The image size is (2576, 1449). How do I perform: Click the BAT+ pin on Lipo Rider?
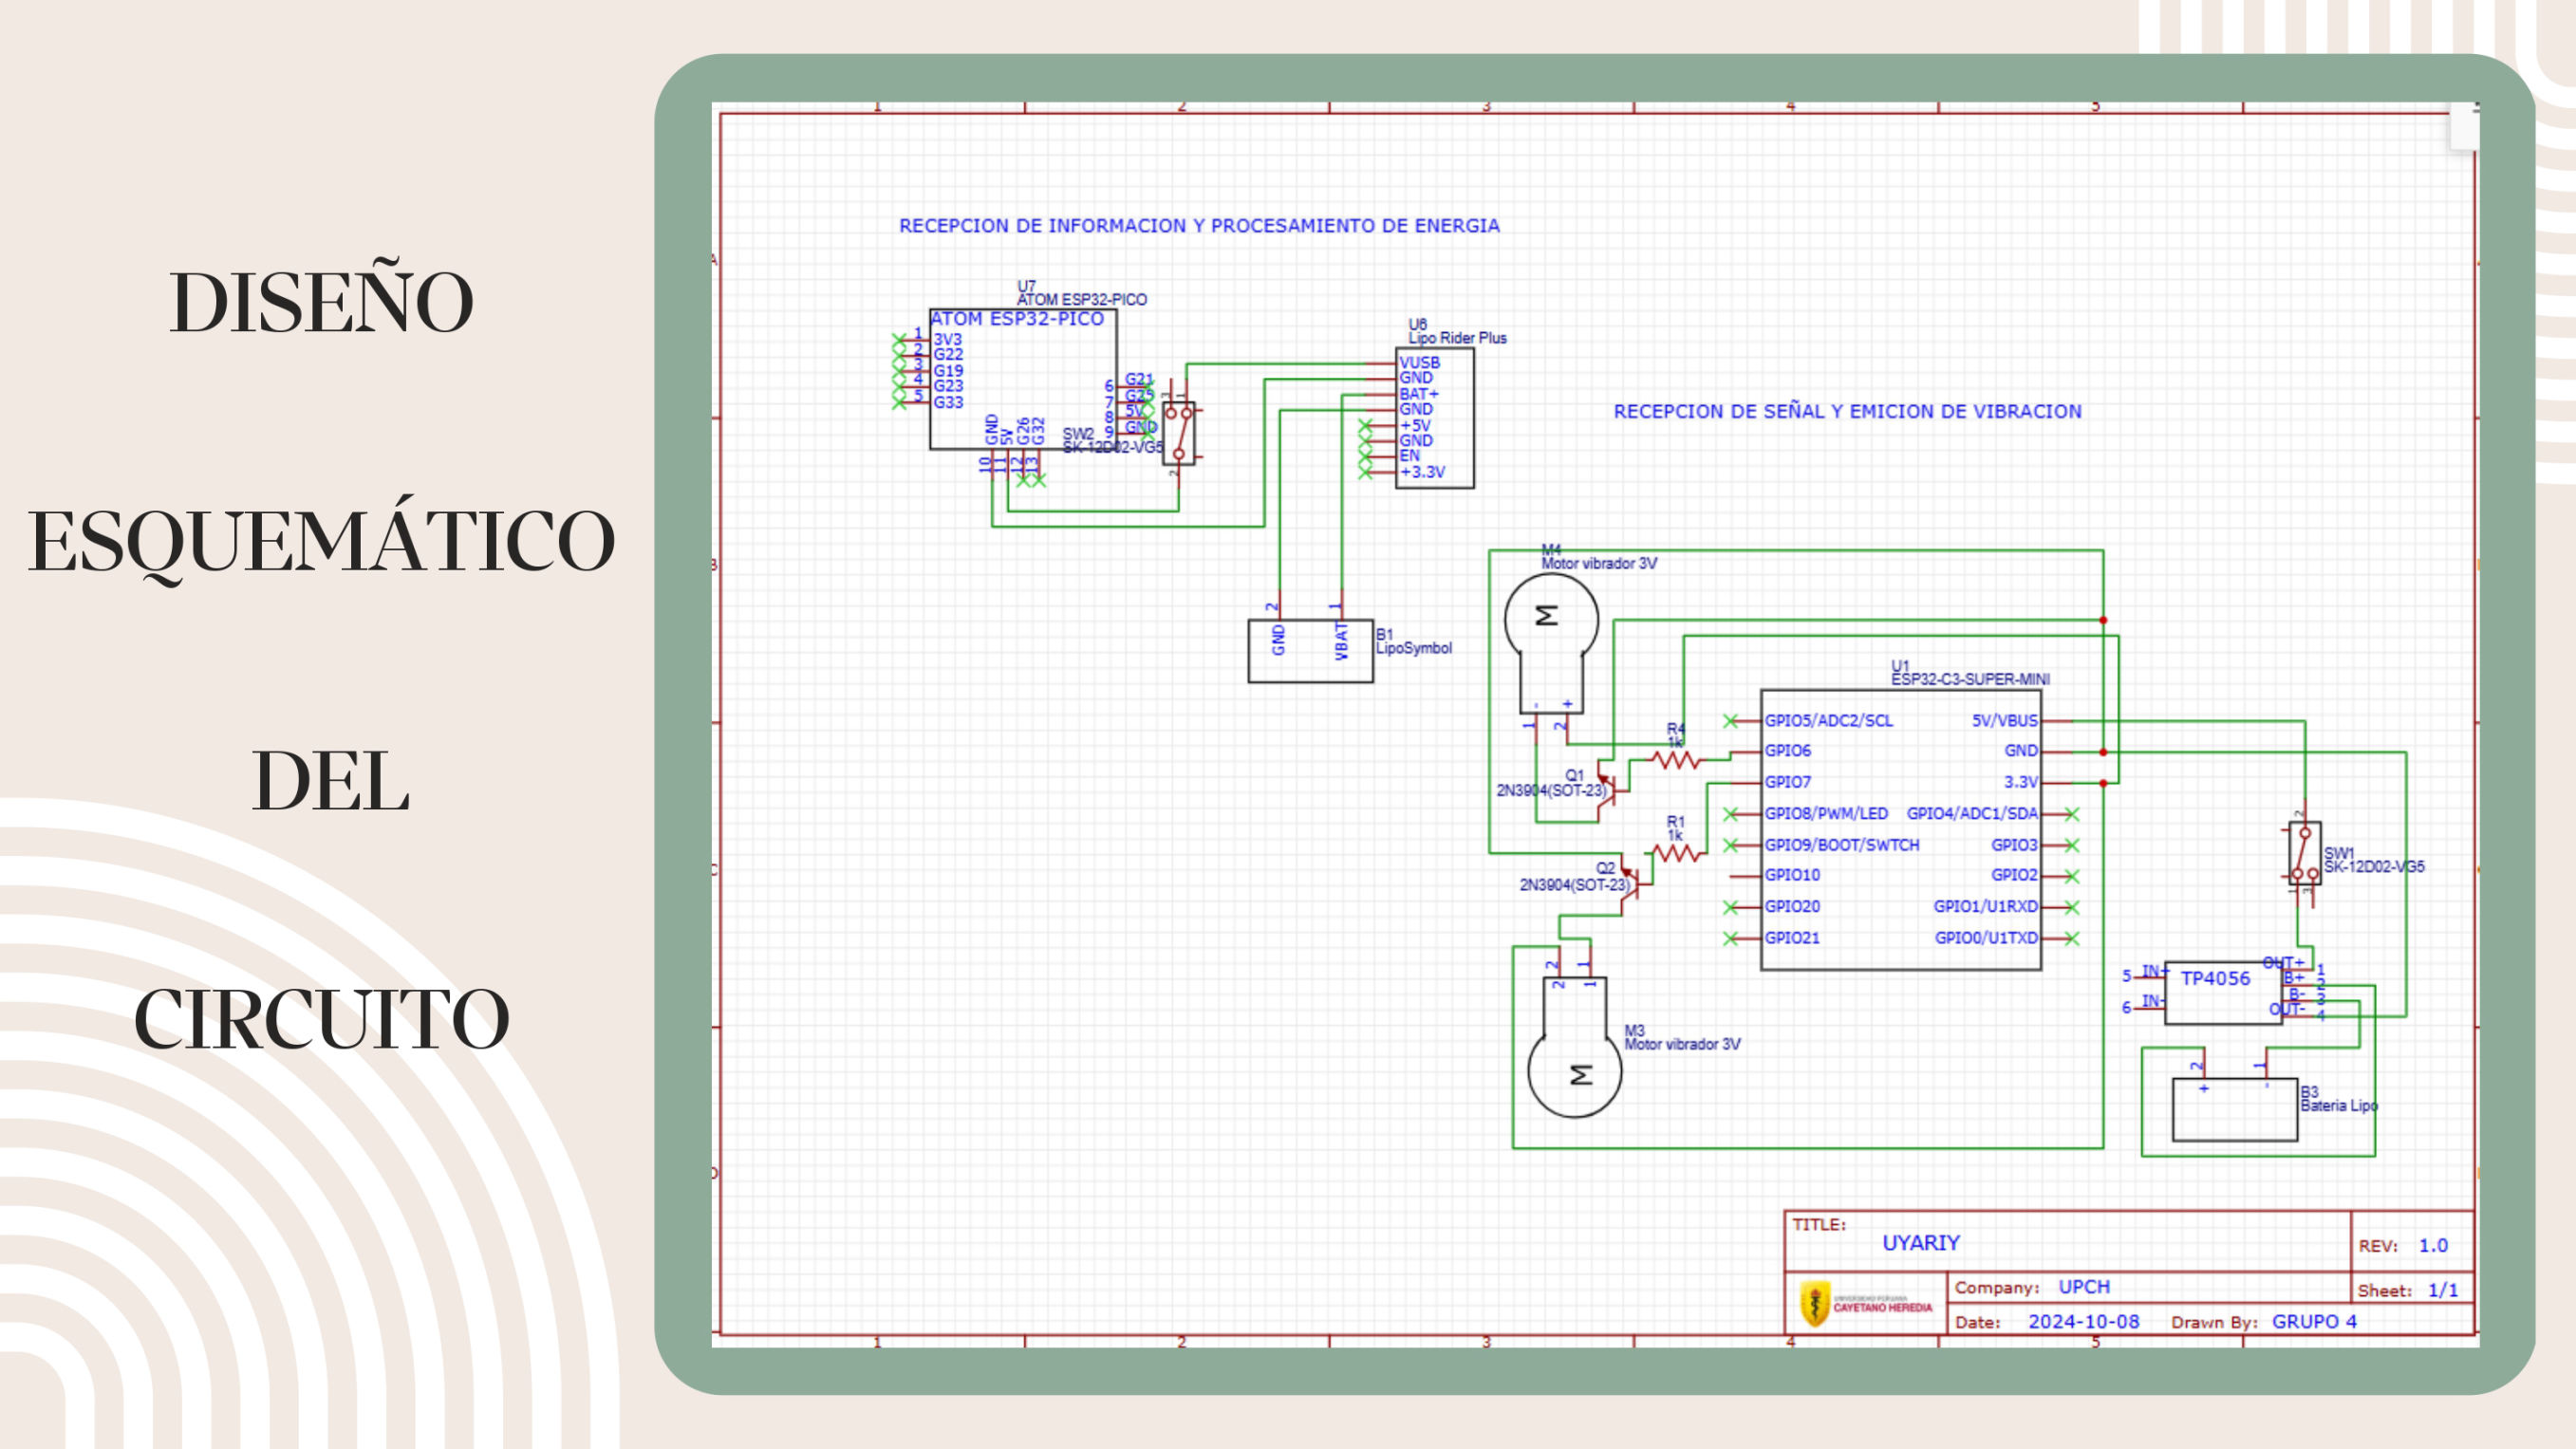[1418, 394]
